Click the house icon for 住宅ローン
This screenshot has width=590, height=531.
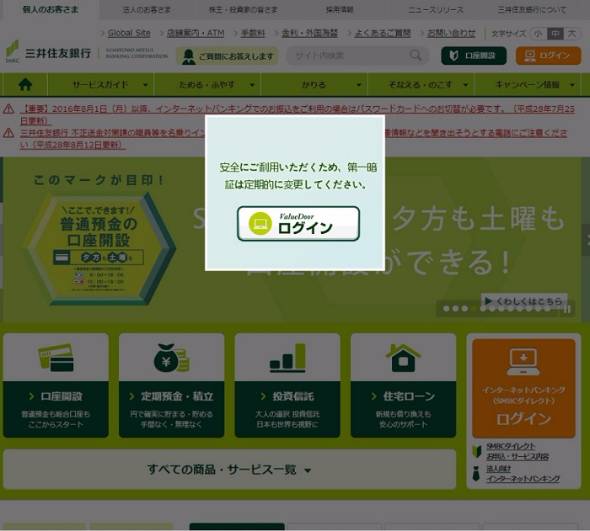[403, 358]
